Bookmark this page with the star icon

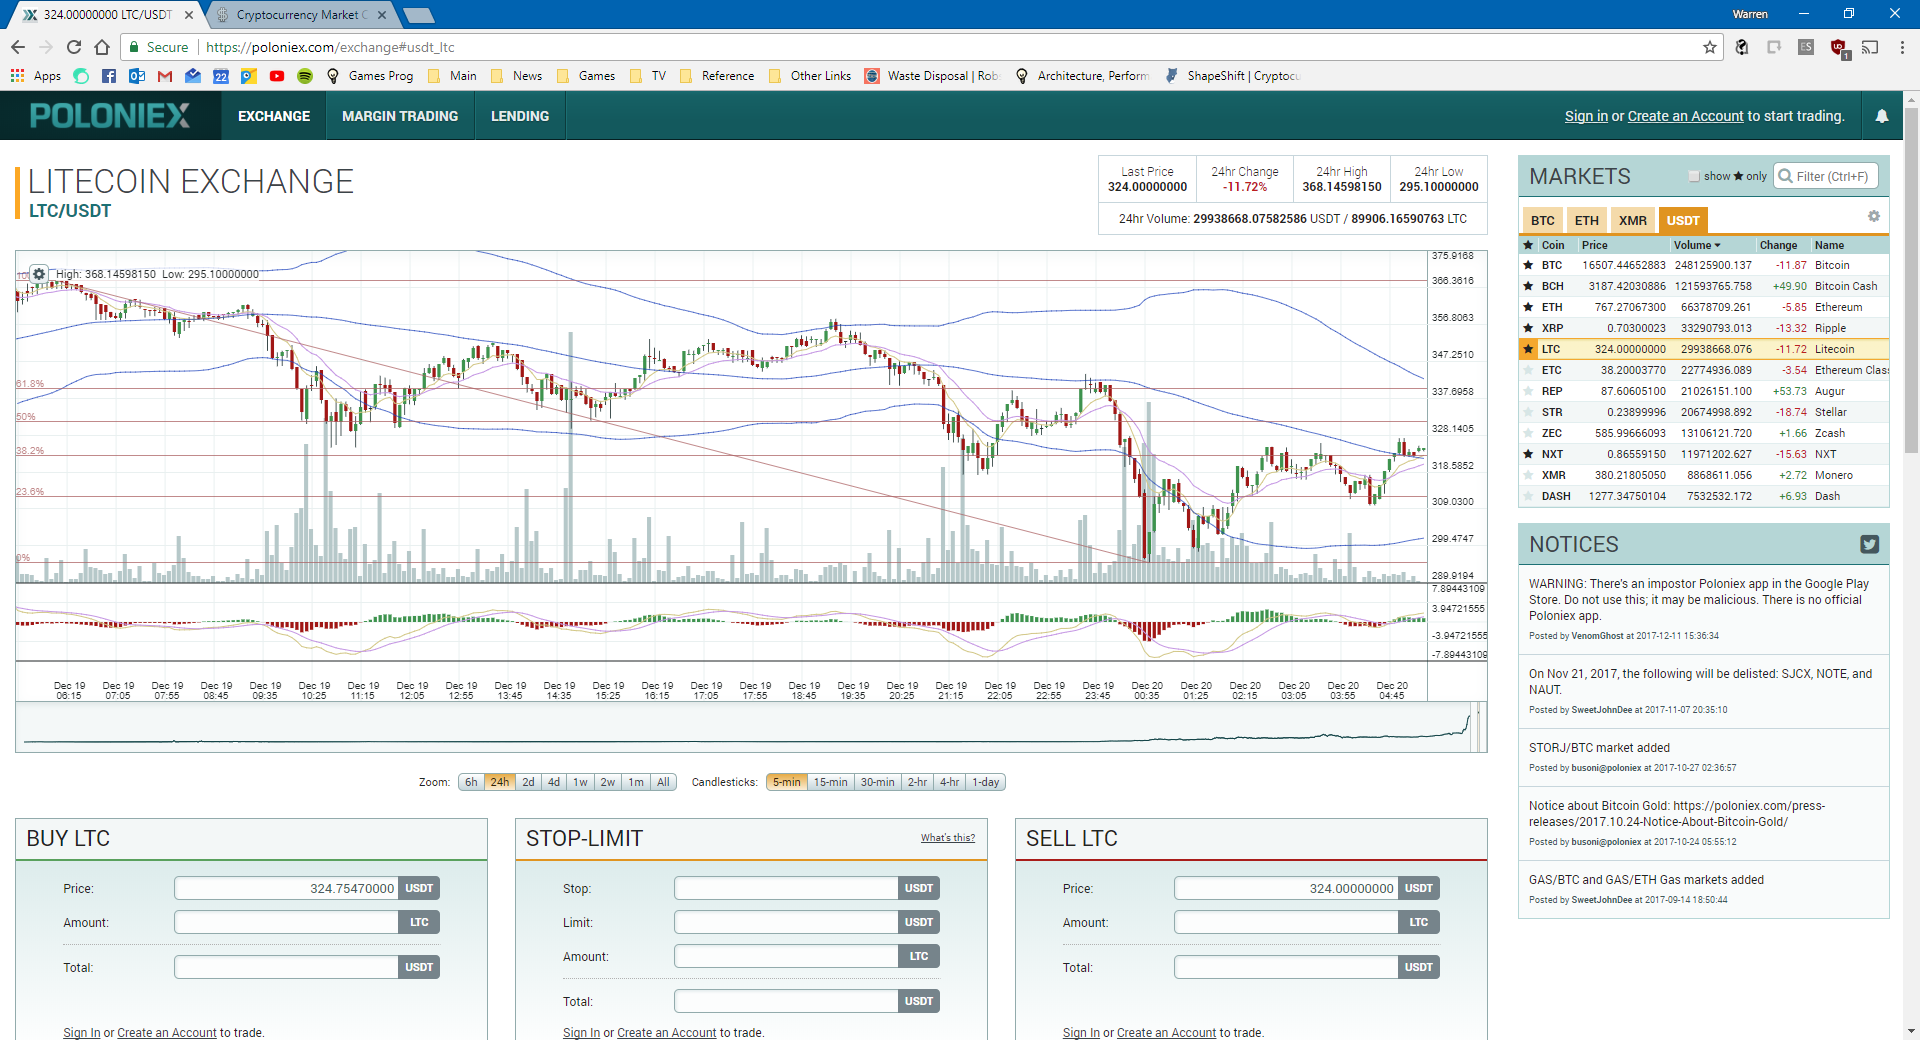coord(1710,47)
